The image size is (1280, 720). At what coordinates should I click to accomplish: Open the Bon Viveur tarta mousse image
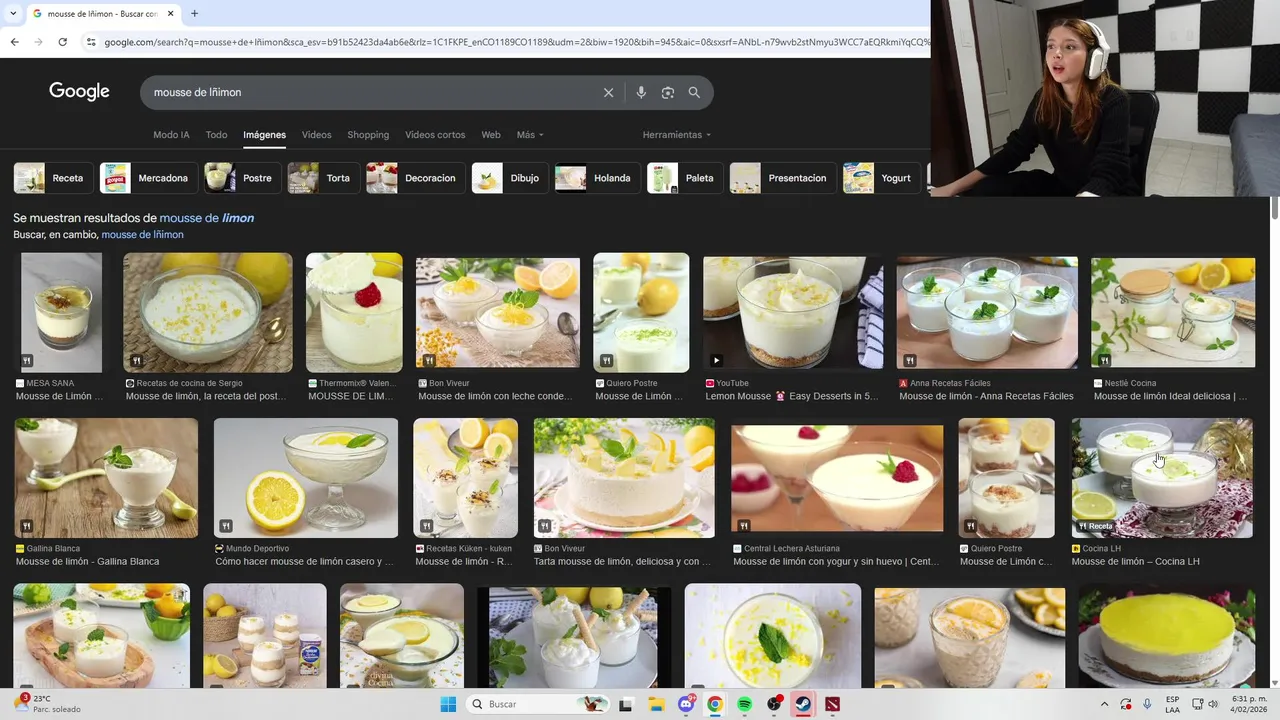click(624, 478)
